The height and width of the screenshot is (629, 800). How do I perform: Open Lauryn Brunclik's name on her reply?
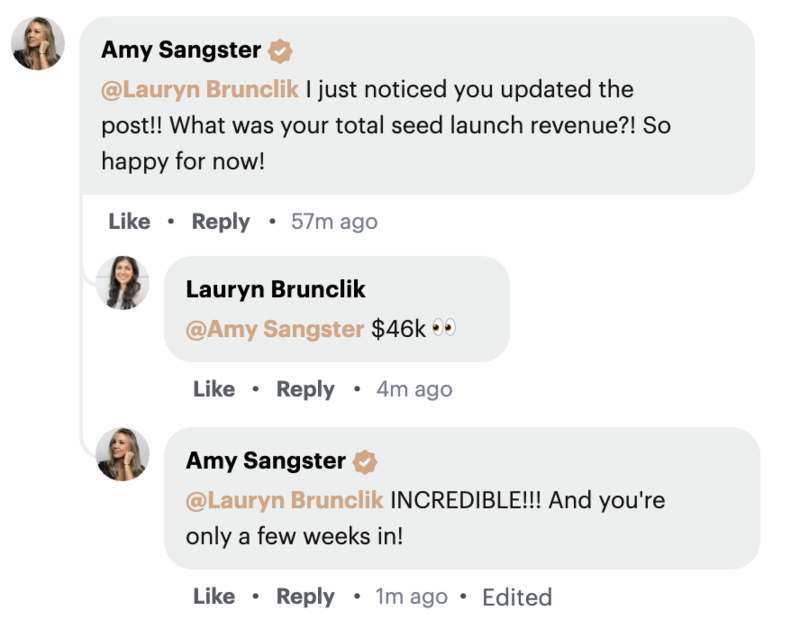[276, 289]
